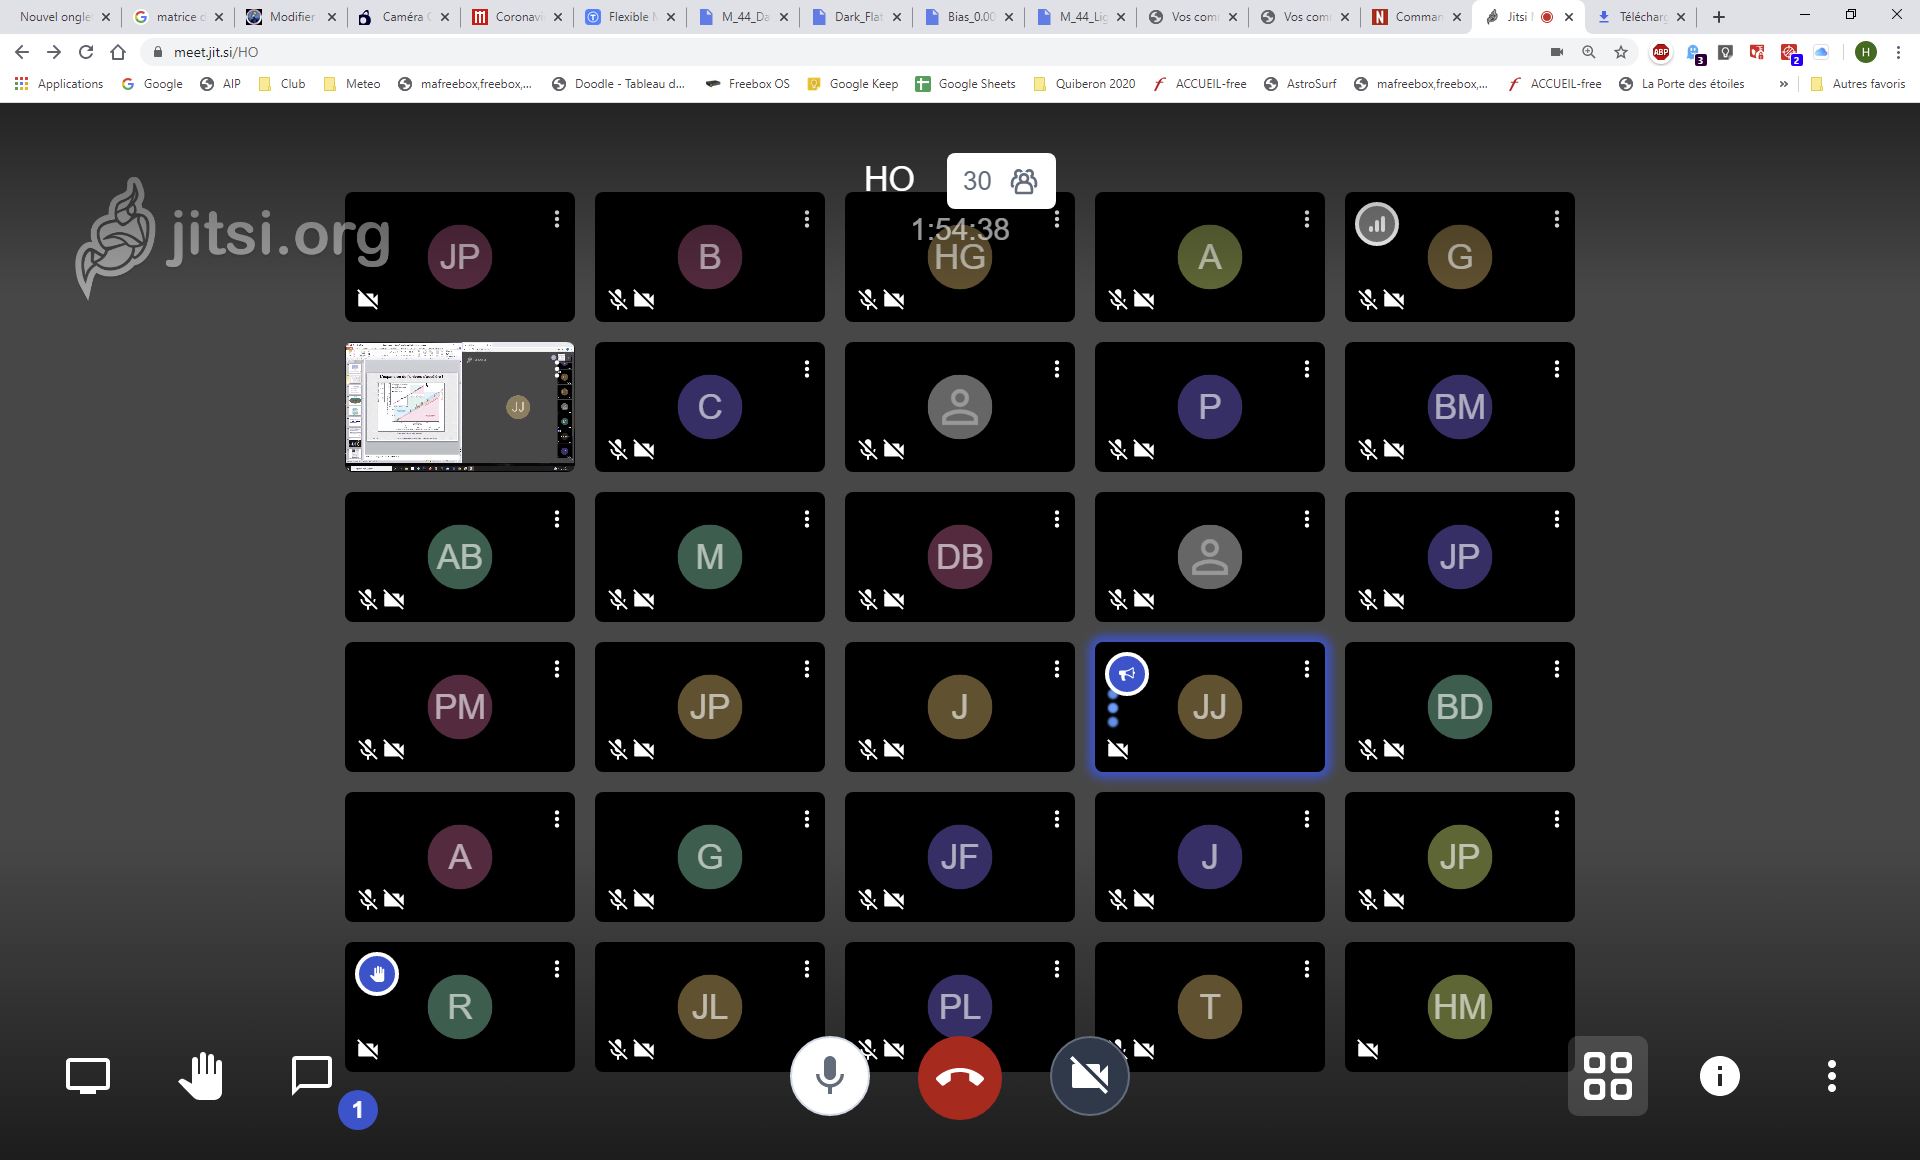Go to the browser home page icon

coord(118,52)
